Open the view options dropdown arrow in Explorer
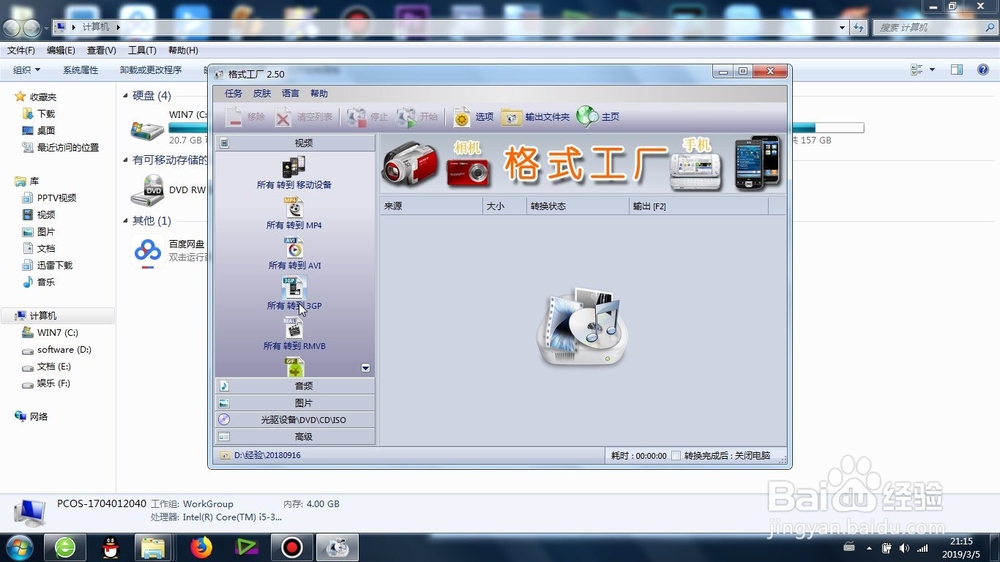The width and height of the screenshot is (1000, 562). [932, 70]
